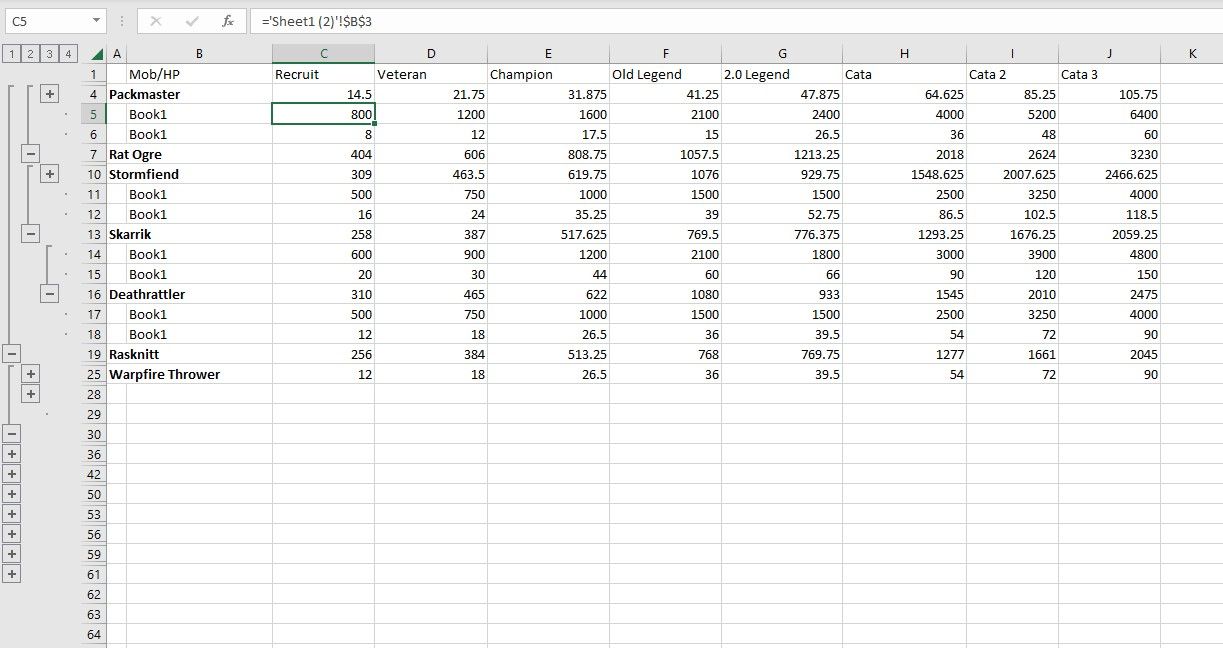Click the 933 value in Deathrattler row
The height and width of the screenshot is (648, 1223).
click(782, 294)
